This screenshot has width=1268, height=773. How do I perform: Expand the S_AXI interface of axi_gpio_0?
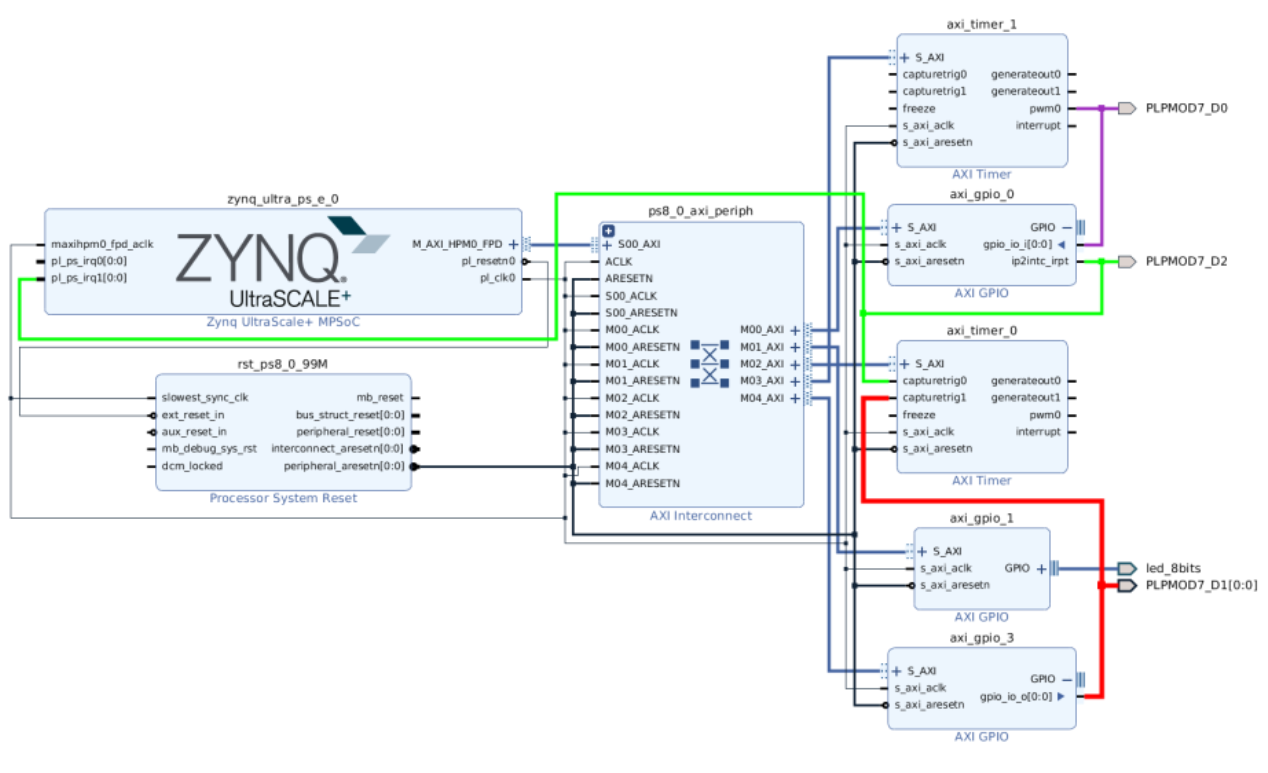coord(897,227)
